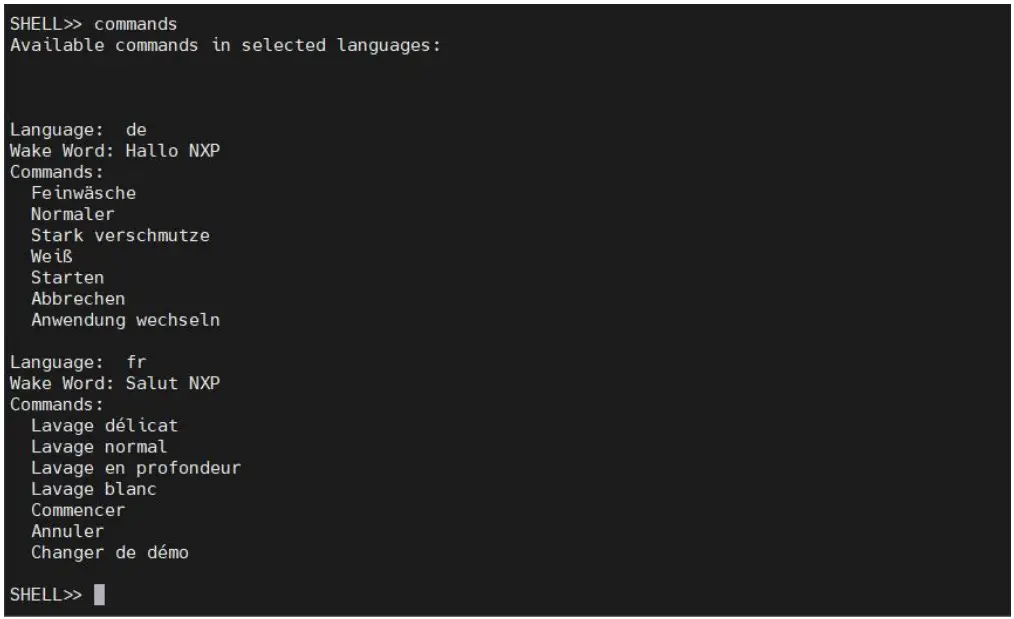Click the 'Available commands in selected languages' line

[225, 46]
